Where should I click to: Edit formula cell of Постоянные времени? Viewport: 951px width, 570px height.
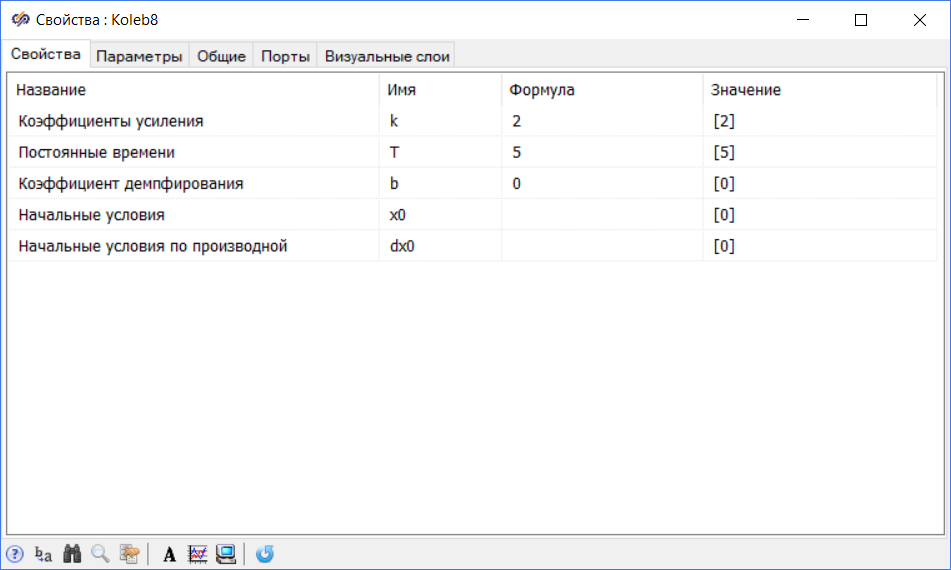tap(600, 153)
